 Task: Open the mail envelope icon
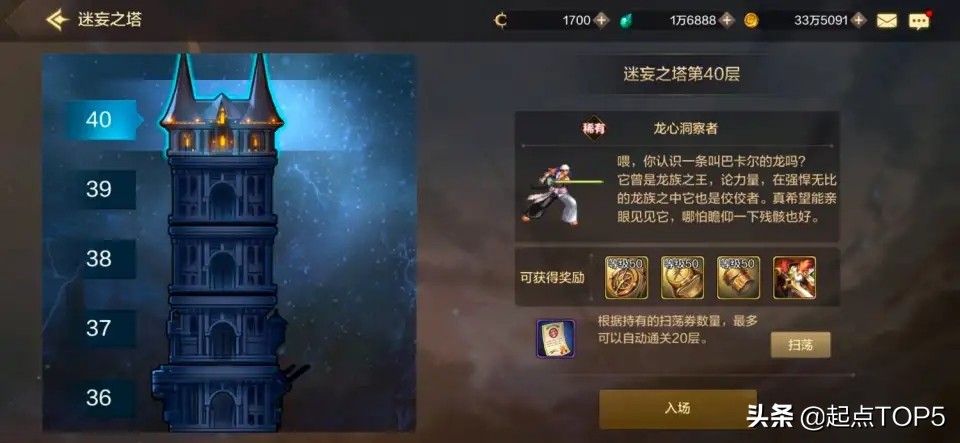tap(887, 21)
